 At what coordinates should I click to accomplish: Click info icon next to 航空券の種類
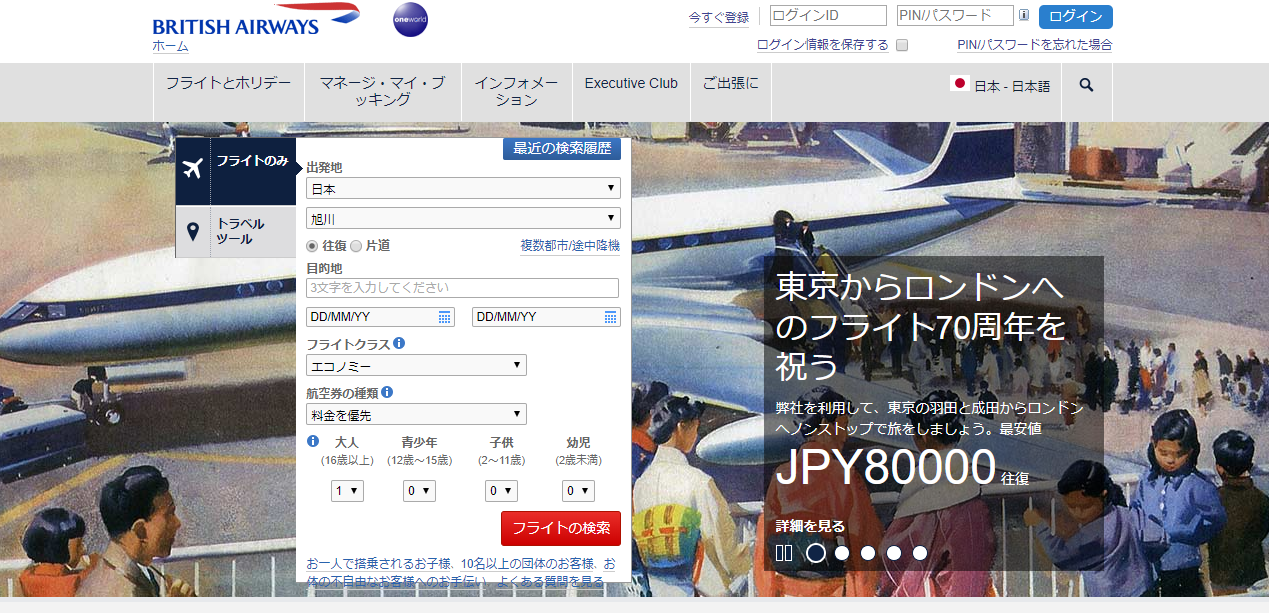pos(387,392)
